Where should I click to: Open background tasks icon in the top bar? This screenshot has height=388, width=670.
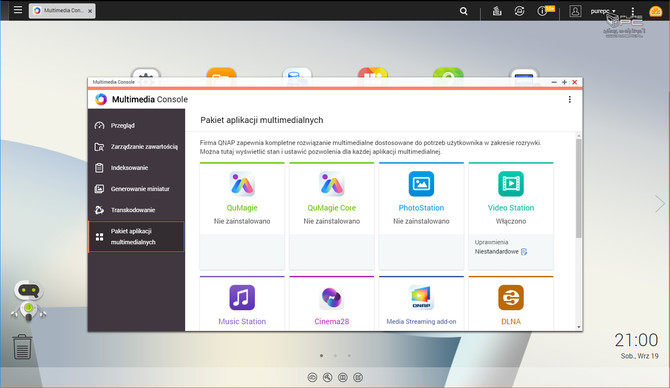(497, 11)
